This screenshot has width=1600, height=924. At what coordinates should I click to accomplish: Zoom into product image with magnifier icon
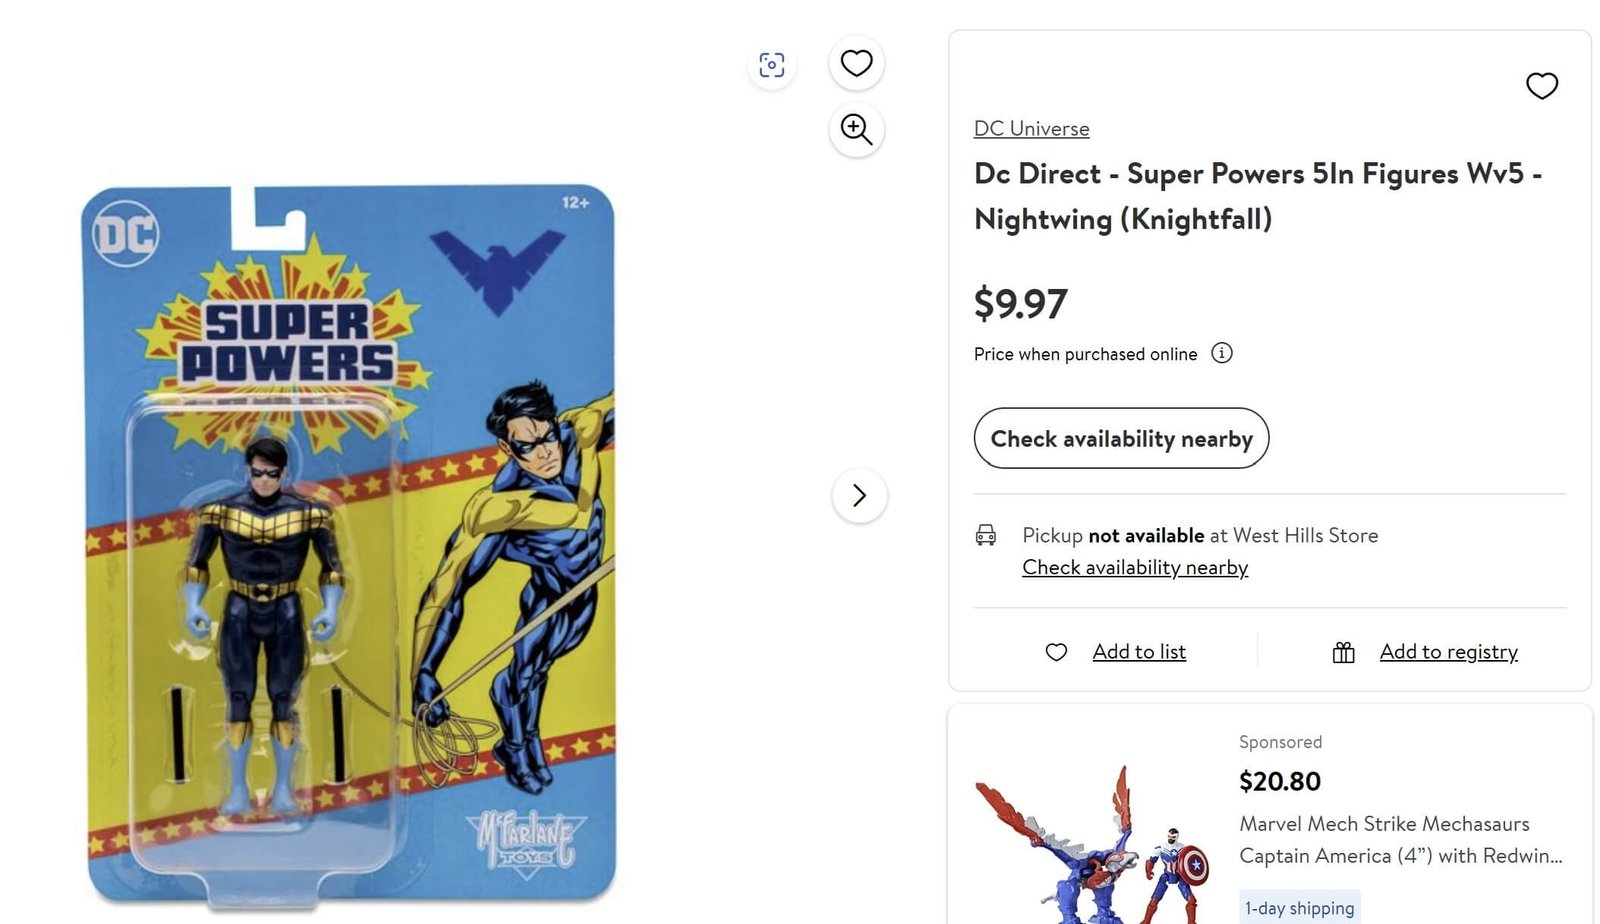pyautogui.click(x=856, y=130)
